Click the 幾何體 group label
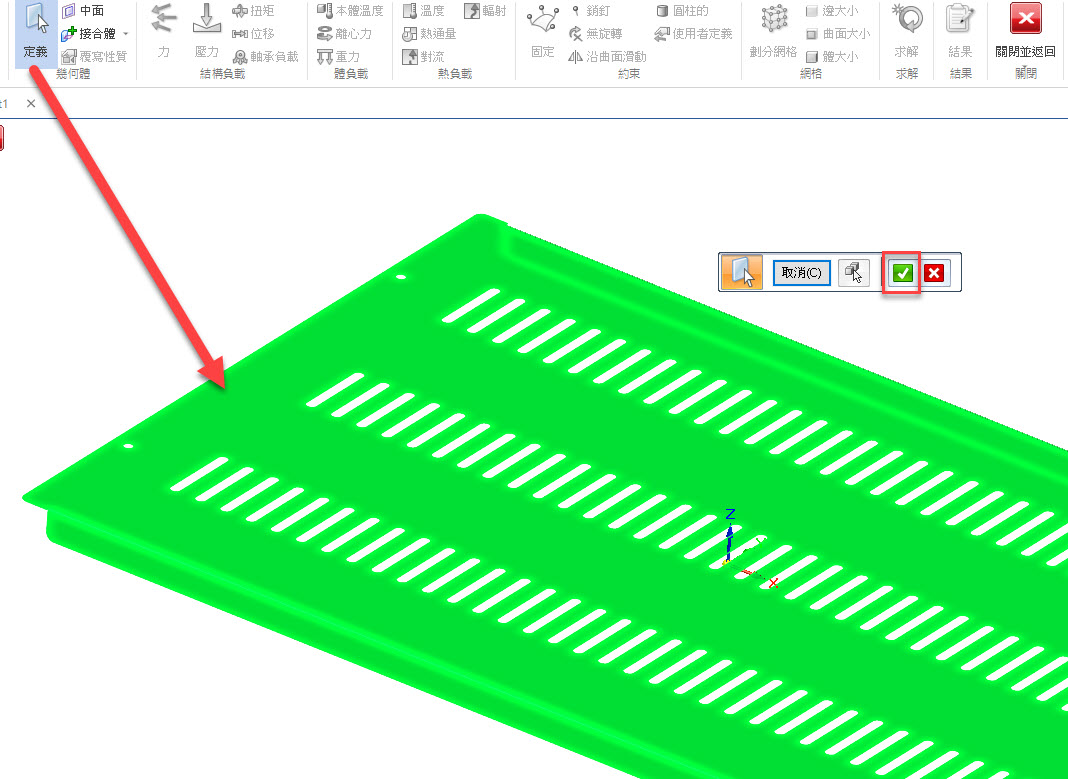Viewport: 1068px width, 779px height. [73, 74]
